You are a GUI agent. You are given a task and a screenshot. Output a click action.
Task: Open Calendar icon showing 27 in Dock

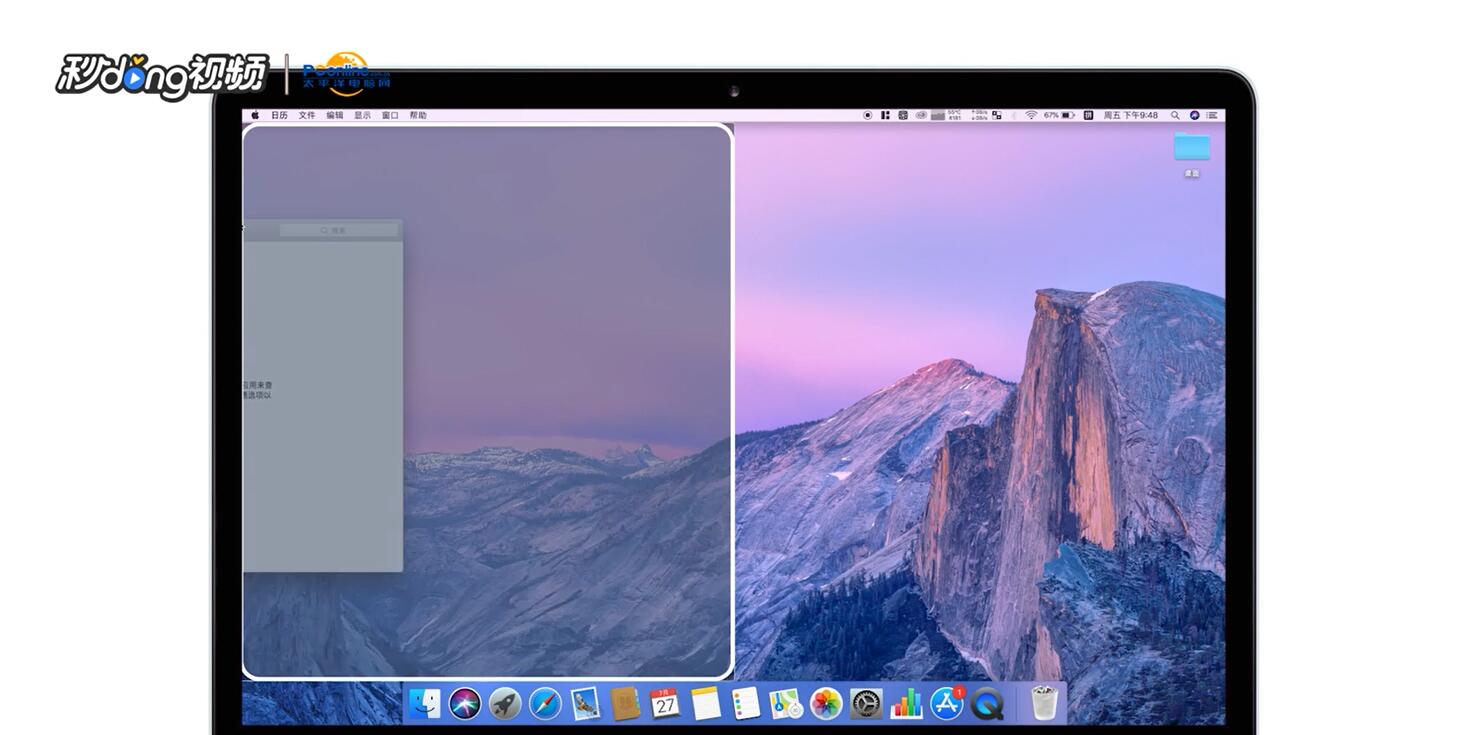[x=665, y=703]
